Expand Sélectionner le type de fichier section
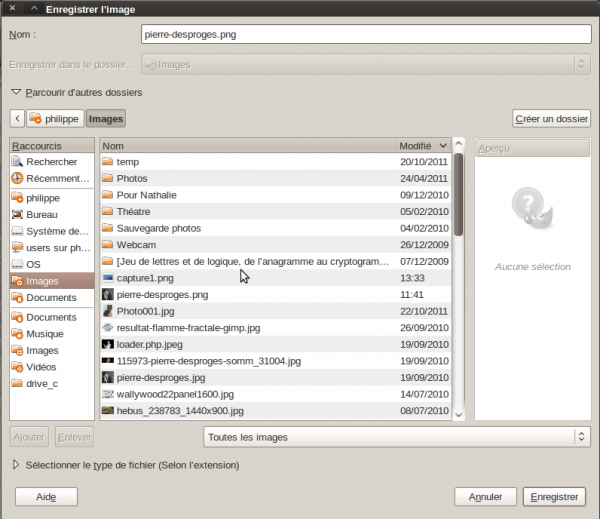This screenshot has height=519, width=600. 16,465
